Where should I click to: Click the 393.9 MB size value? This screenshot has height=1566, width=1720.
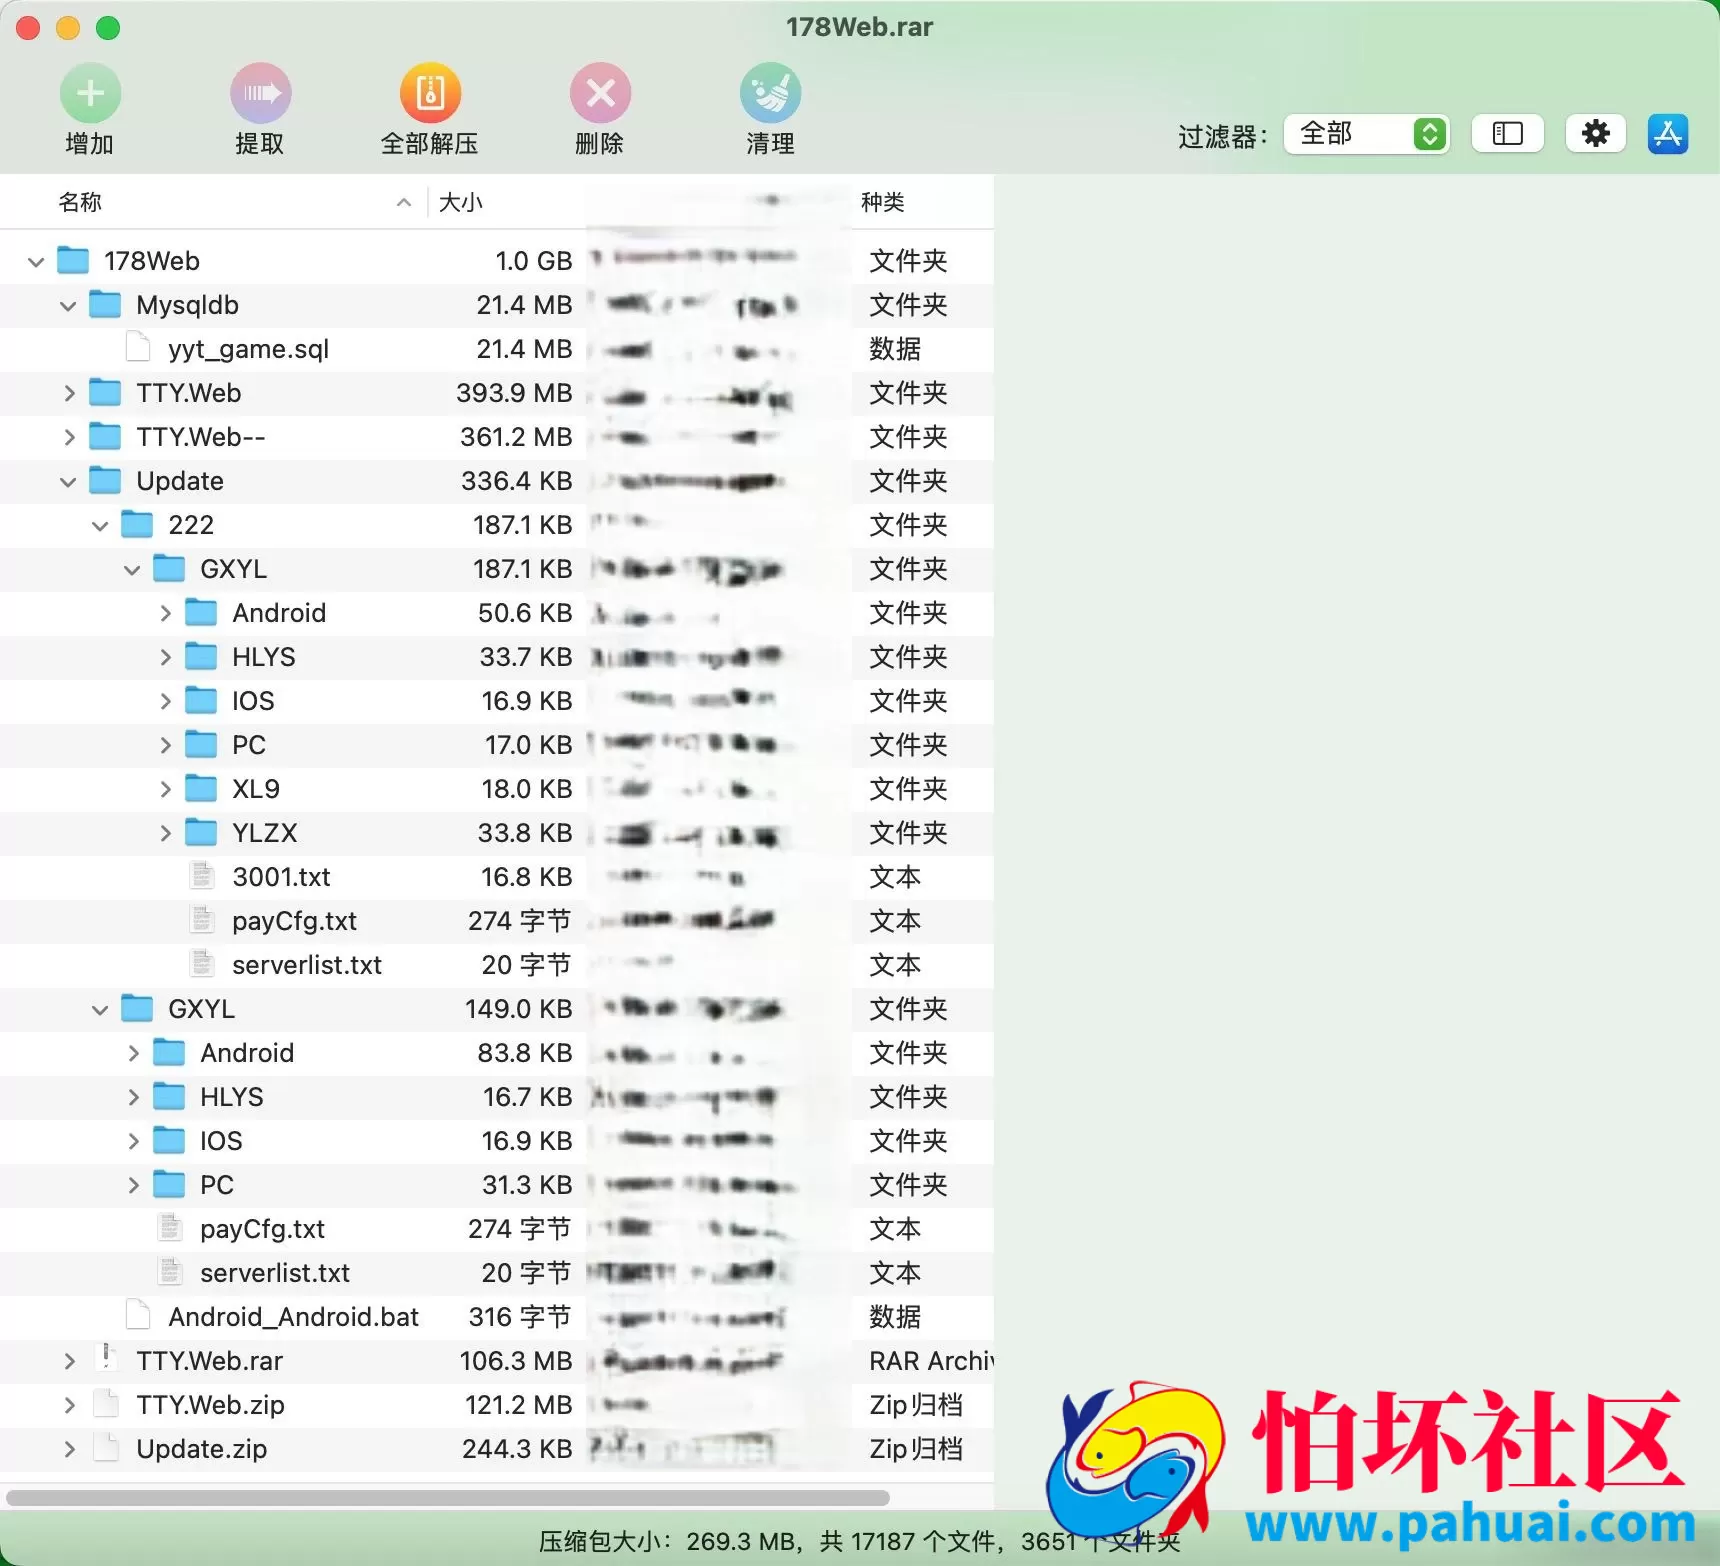click(514, 393)
